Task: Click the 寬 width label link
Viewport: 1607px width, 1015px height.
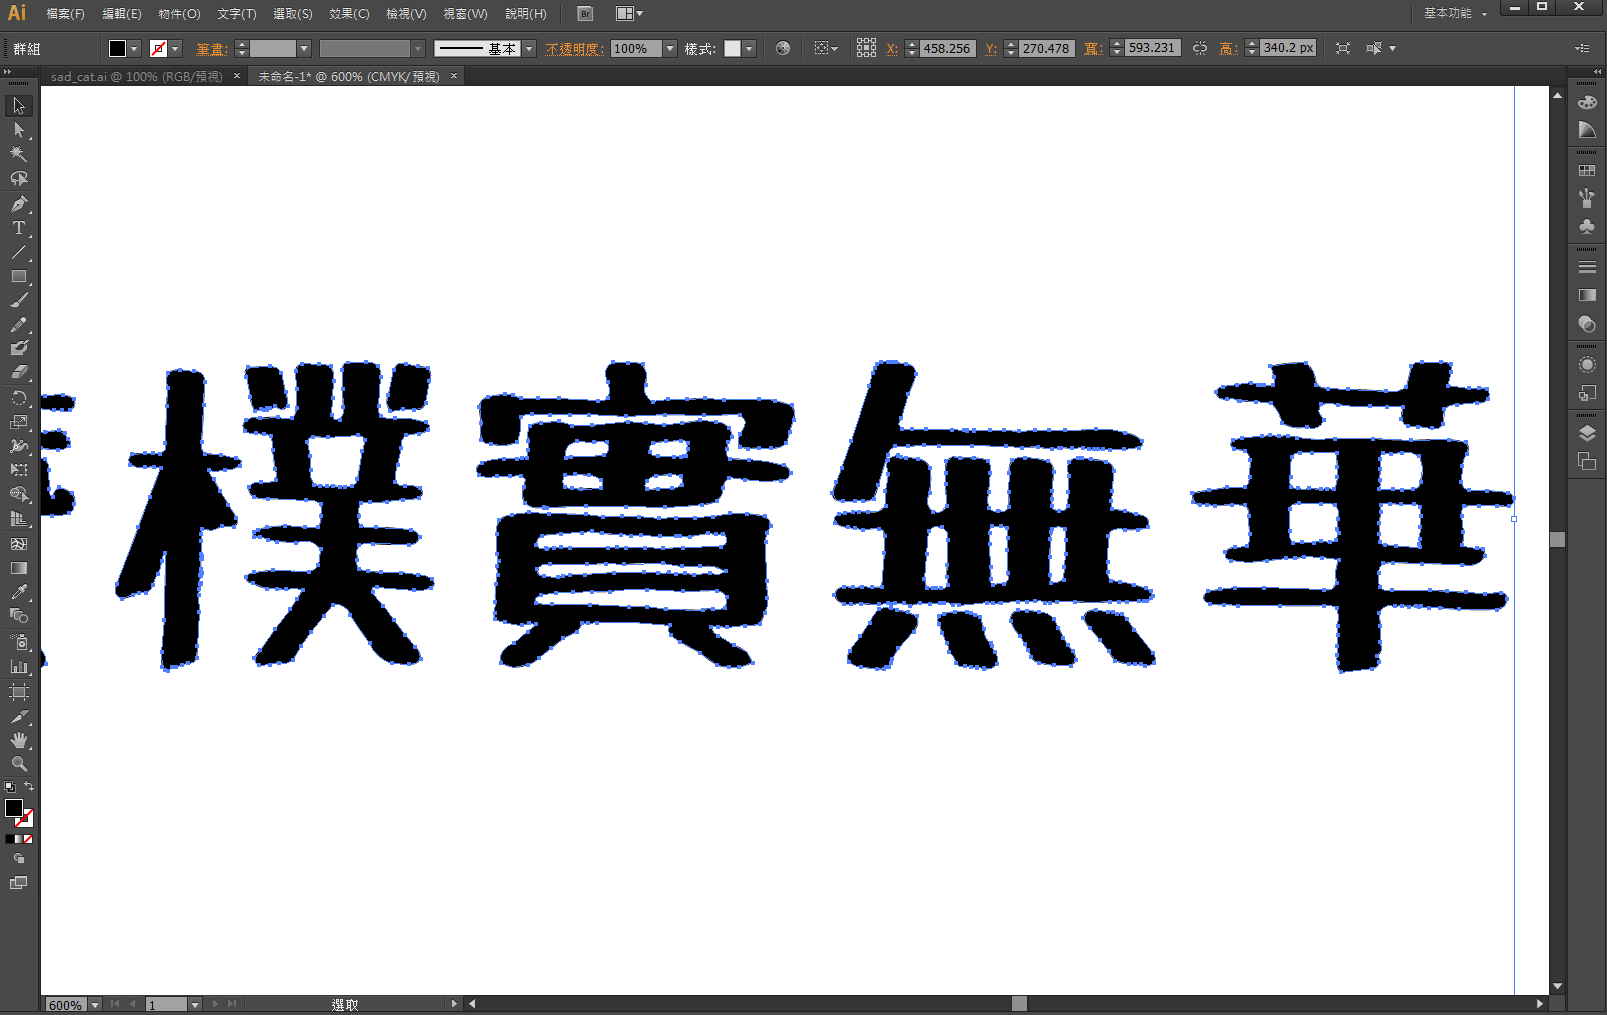Action: pos(1093,48)
